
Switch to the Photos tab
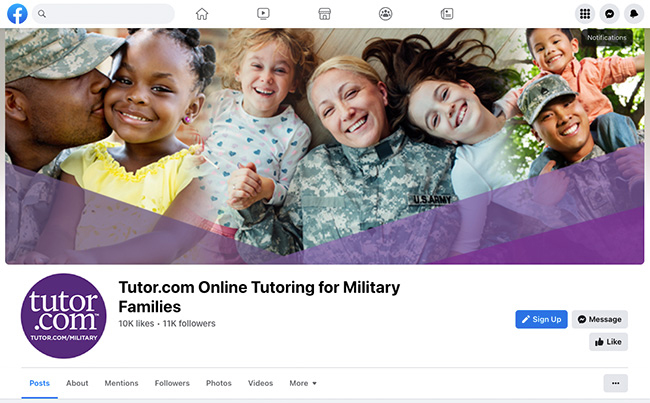219,383
